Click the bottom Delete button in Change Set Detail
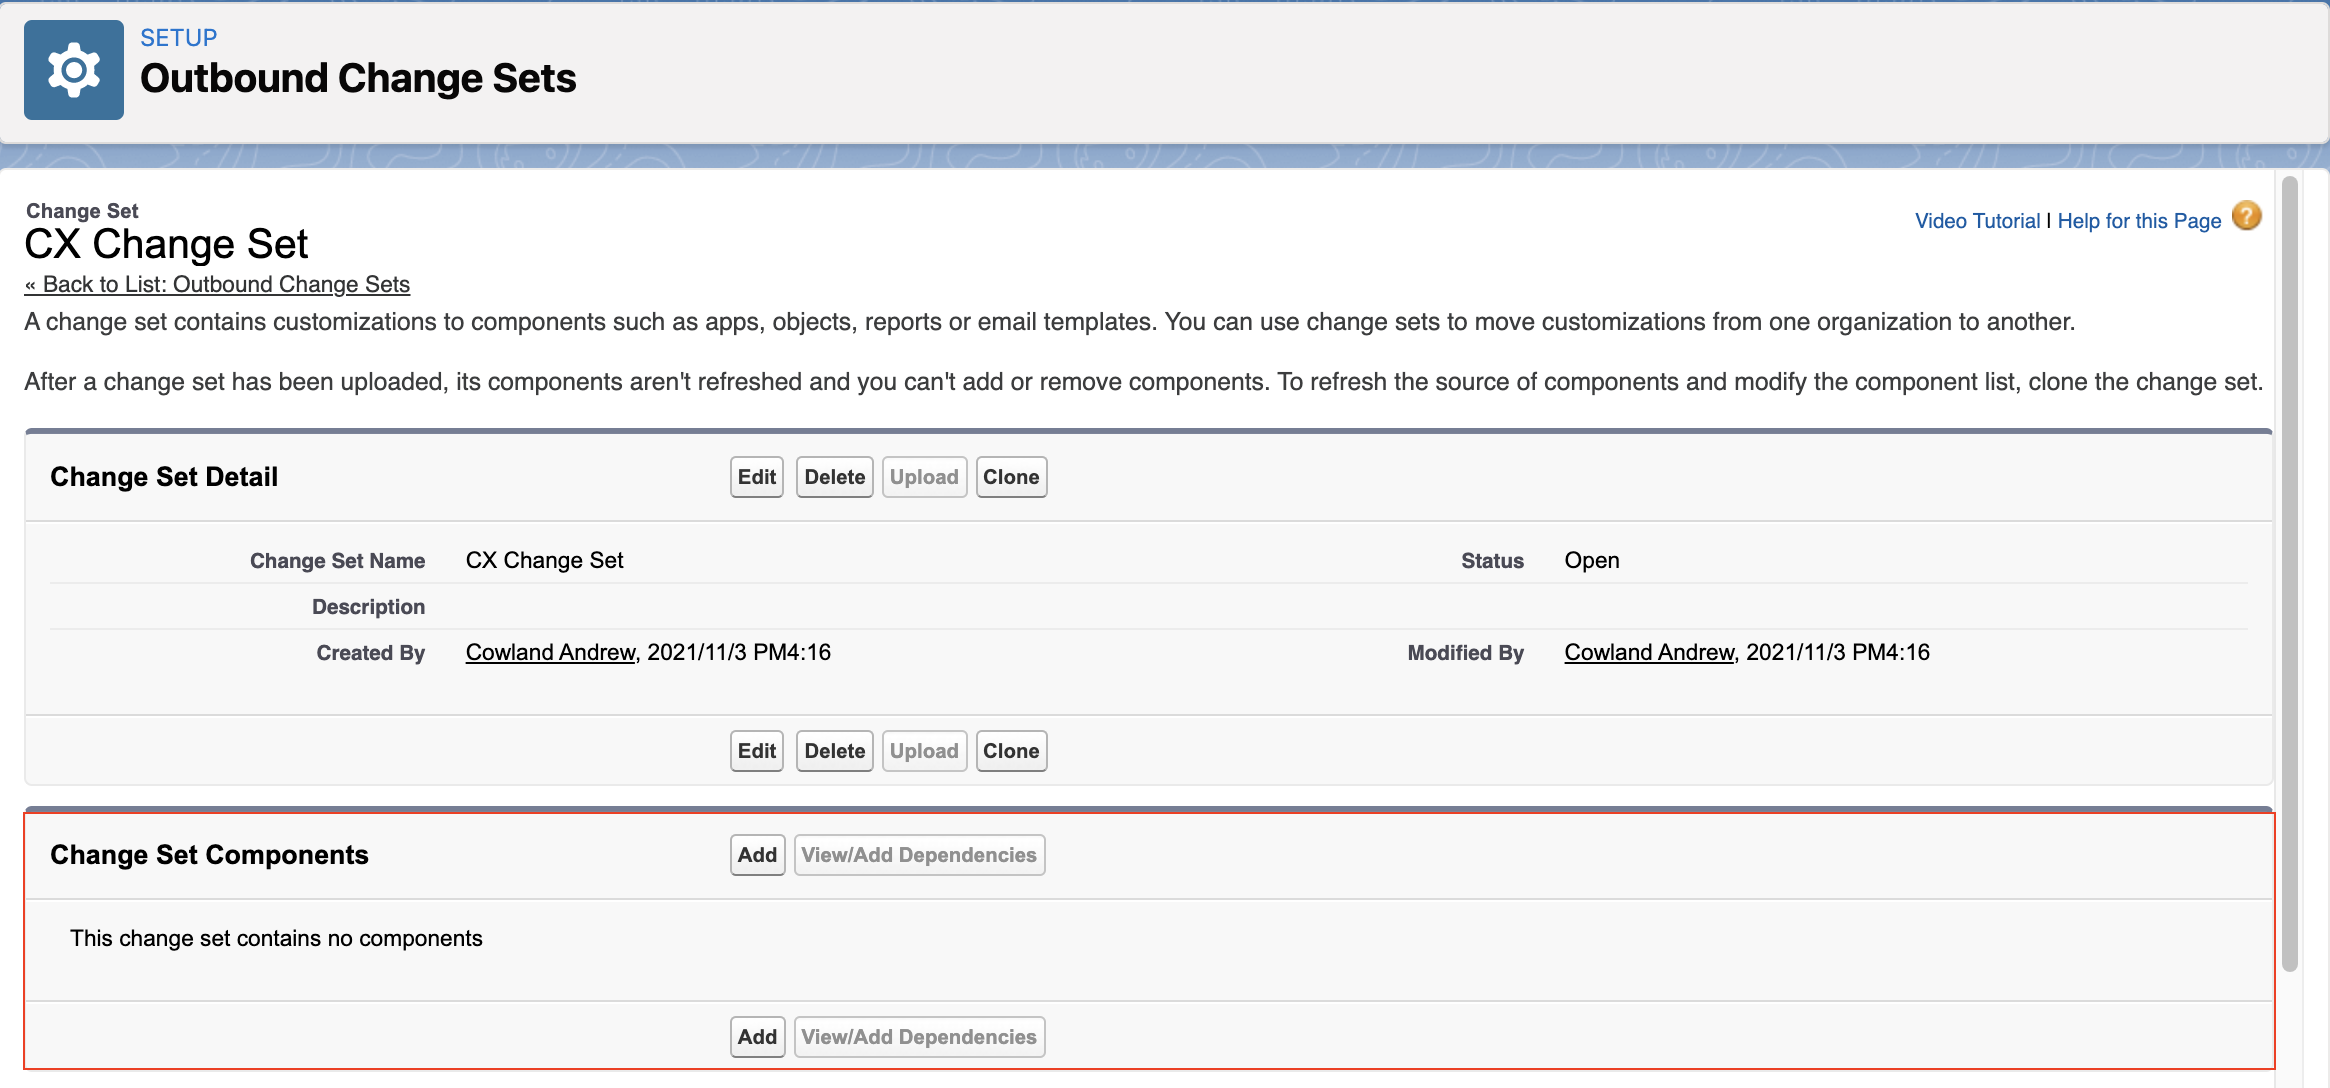The image size is (2330, 1088). pyautogui.click(x=835, y=751)
